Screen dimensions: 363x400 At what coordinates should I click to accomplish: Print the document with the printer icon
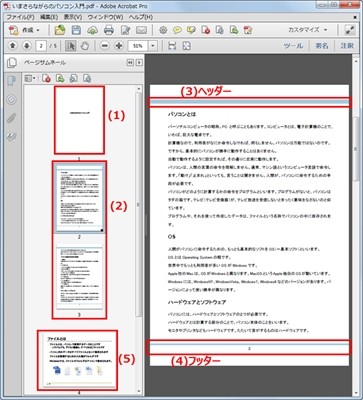pyautogui.click(x=109, y=30)
